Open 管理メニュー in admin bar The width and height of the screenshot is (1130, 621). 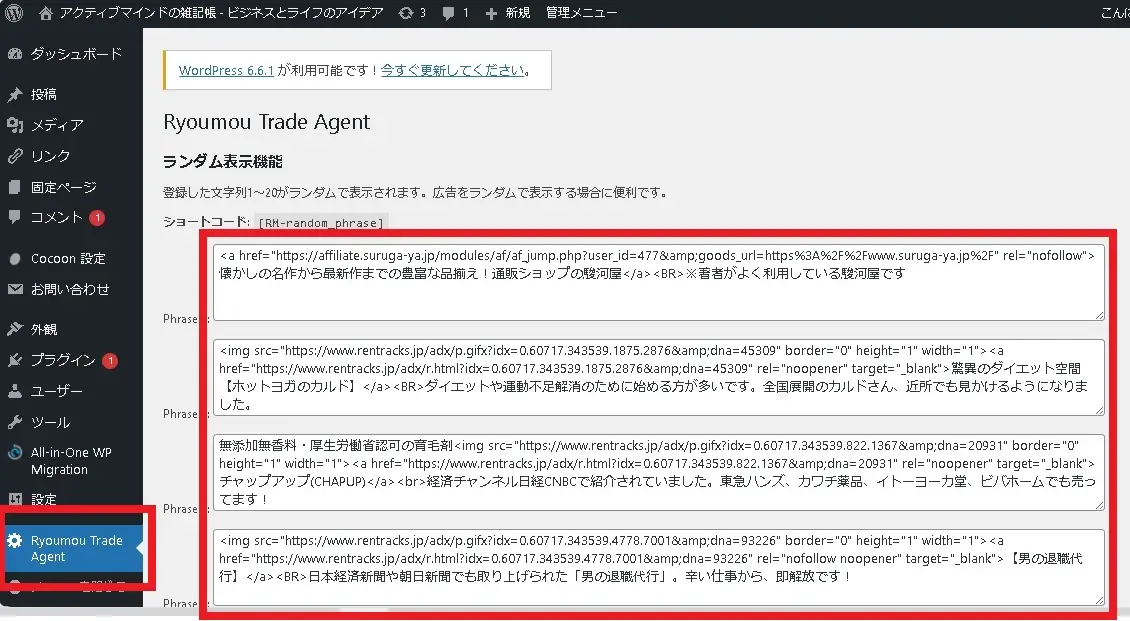click(x=581, y=13)
